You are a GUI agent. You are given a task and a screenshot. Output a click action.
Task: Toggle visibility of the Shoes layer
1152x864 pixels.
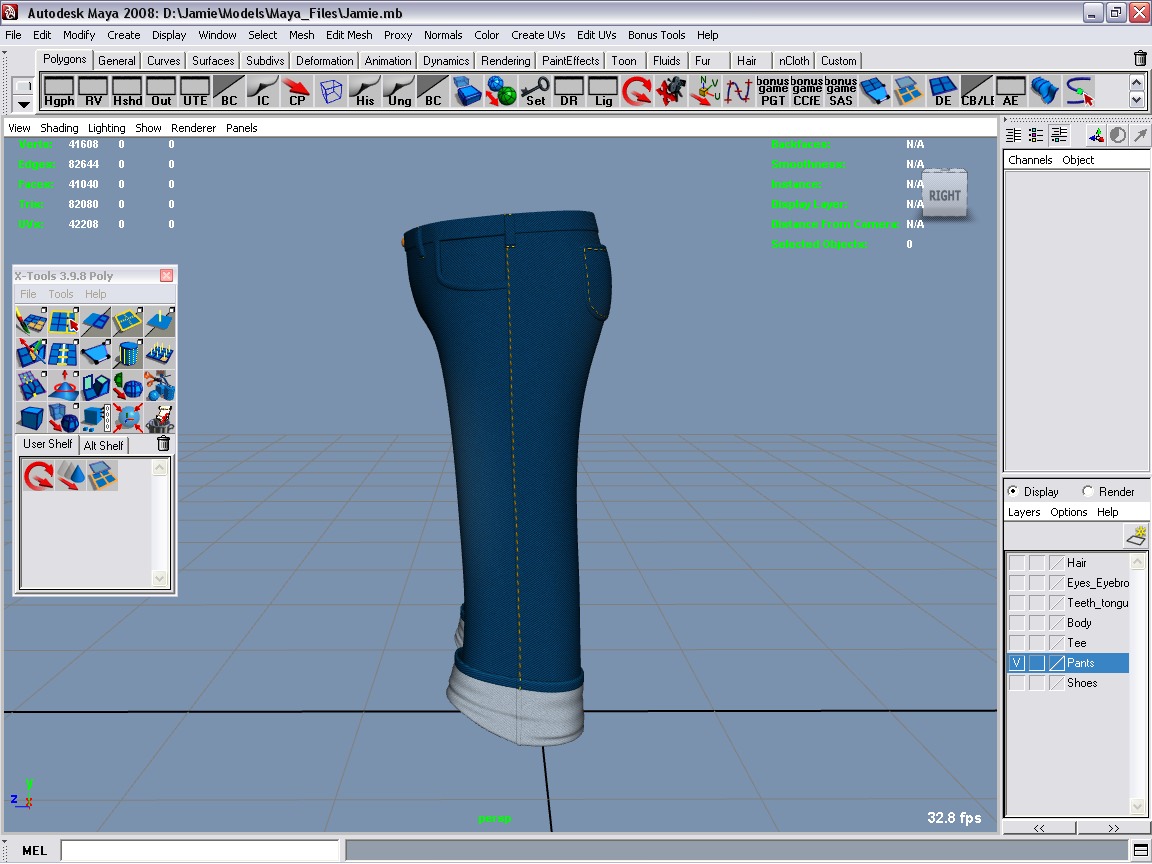pos(1017,683)
